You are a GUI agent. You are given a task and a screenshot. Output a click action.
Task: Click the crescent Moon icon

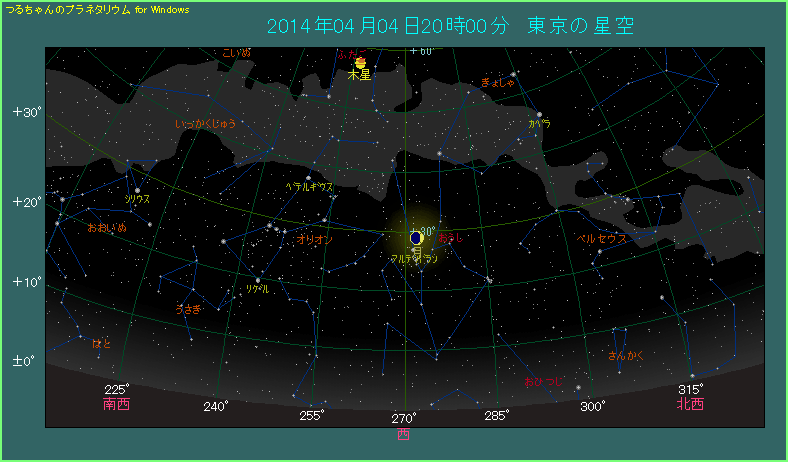(416, 238)
